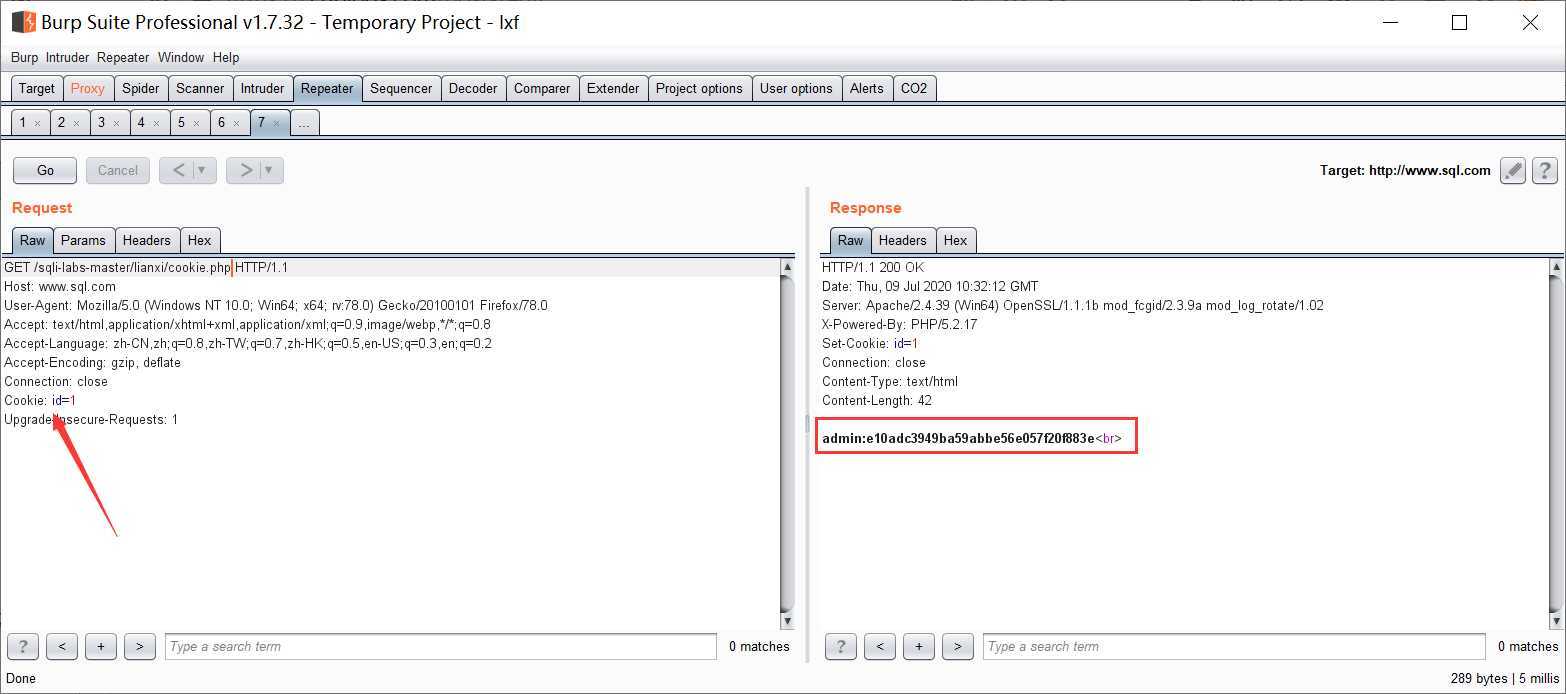
Task: Go to previous match in request search
Action: click(62, 646)
